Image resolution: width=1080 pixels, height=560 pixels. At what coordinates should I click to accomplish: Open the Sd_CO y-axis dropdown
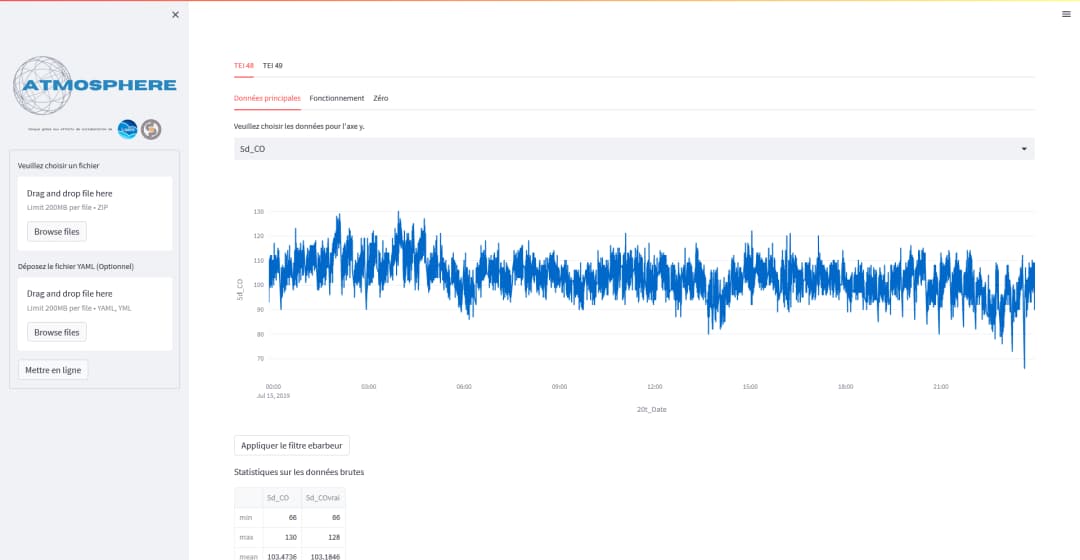click(634, 149)
